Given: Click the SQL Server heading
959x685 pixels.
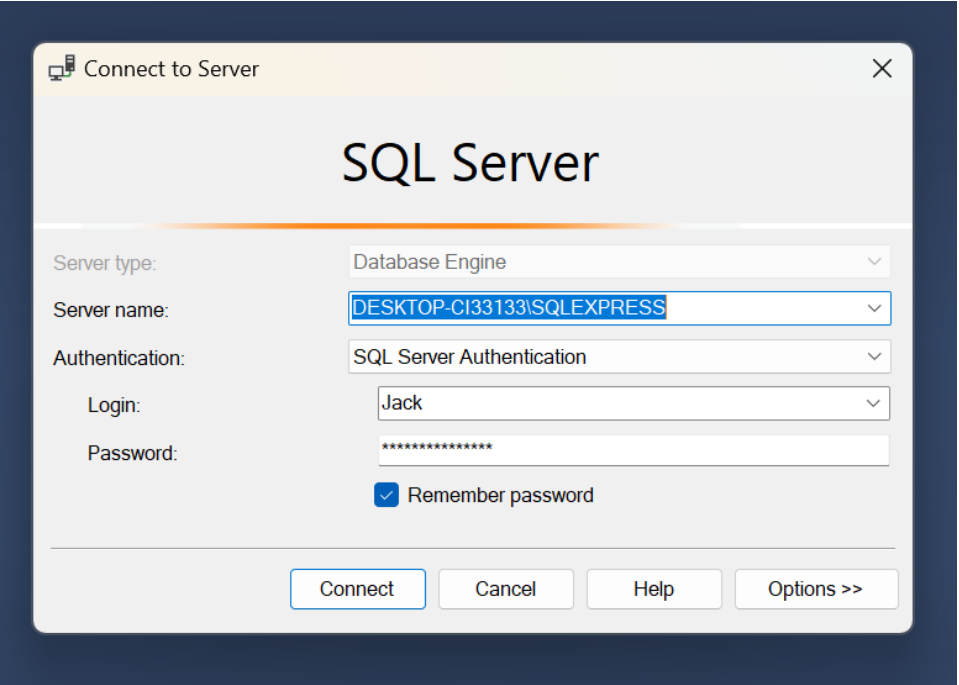Looking at the screenshot, I should tap(470, 163).
